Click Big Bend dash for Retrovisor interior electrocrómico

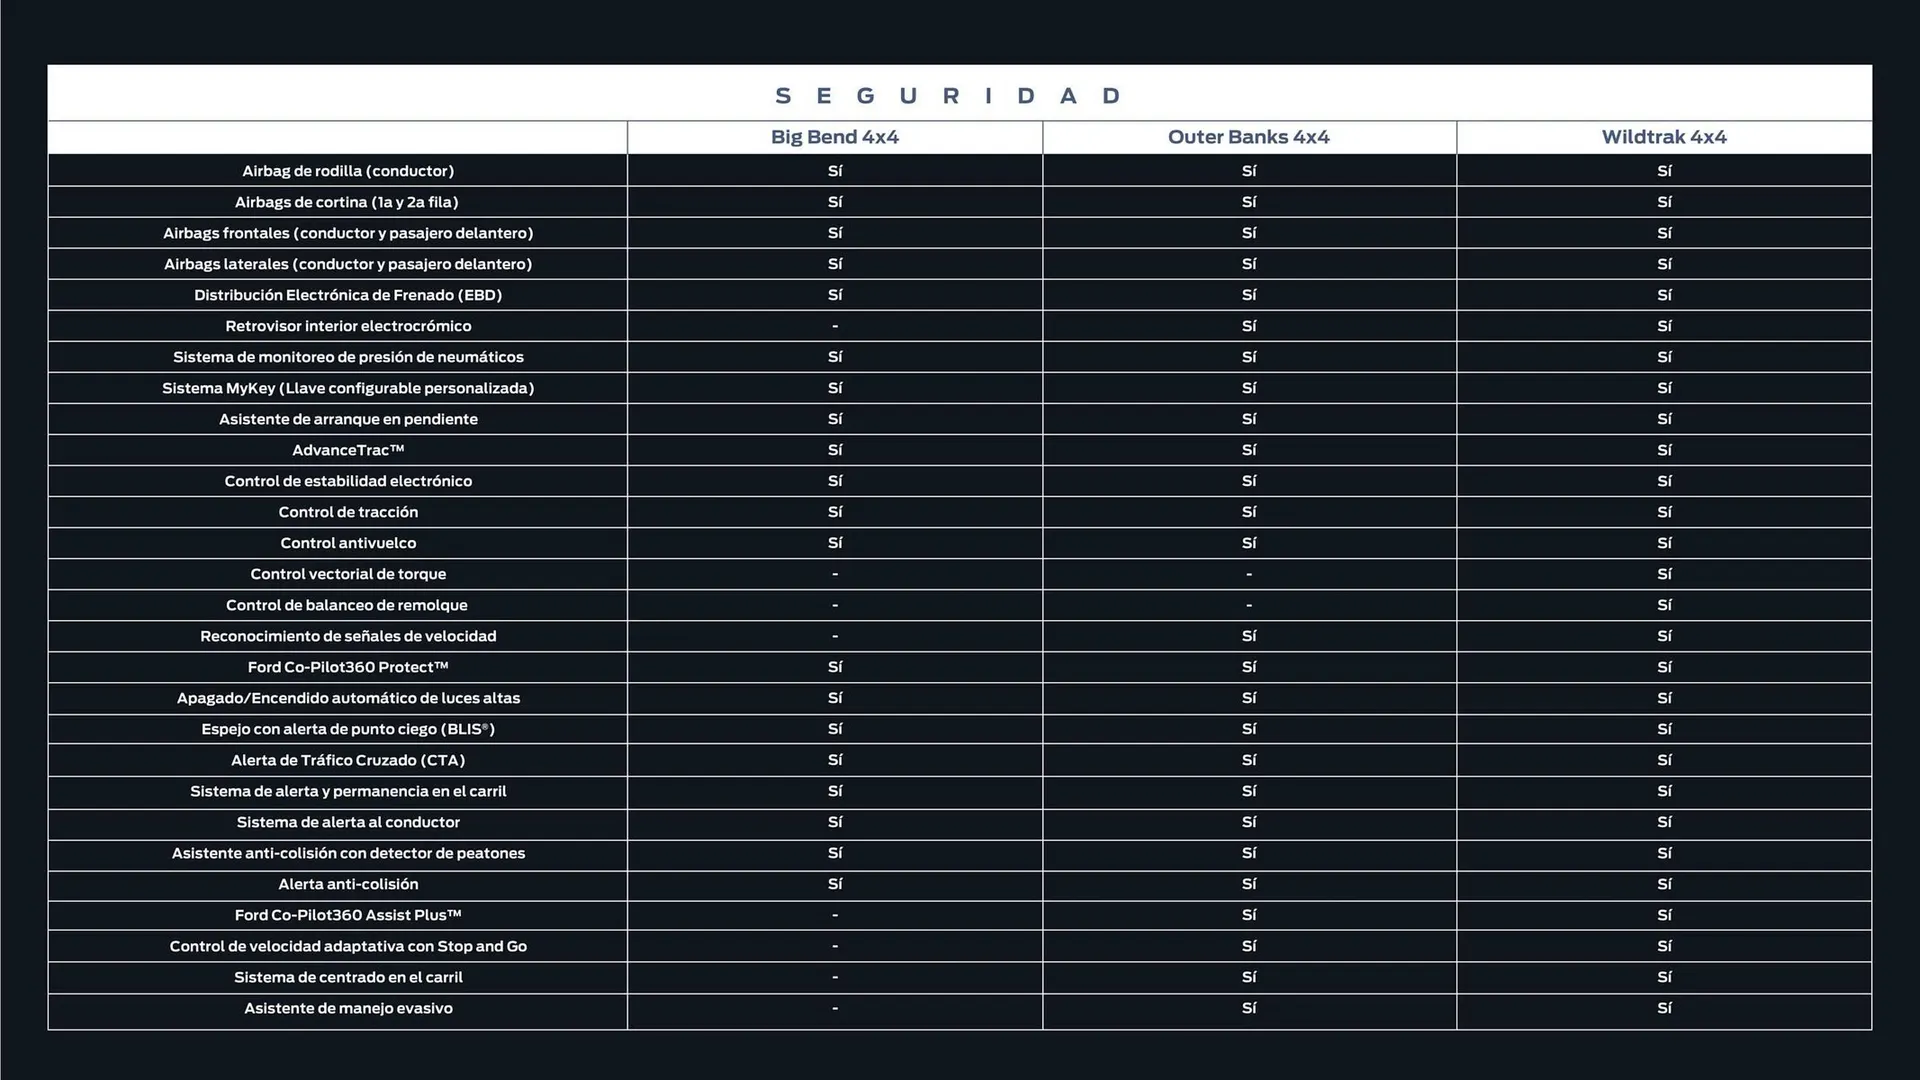click(835, 326)
